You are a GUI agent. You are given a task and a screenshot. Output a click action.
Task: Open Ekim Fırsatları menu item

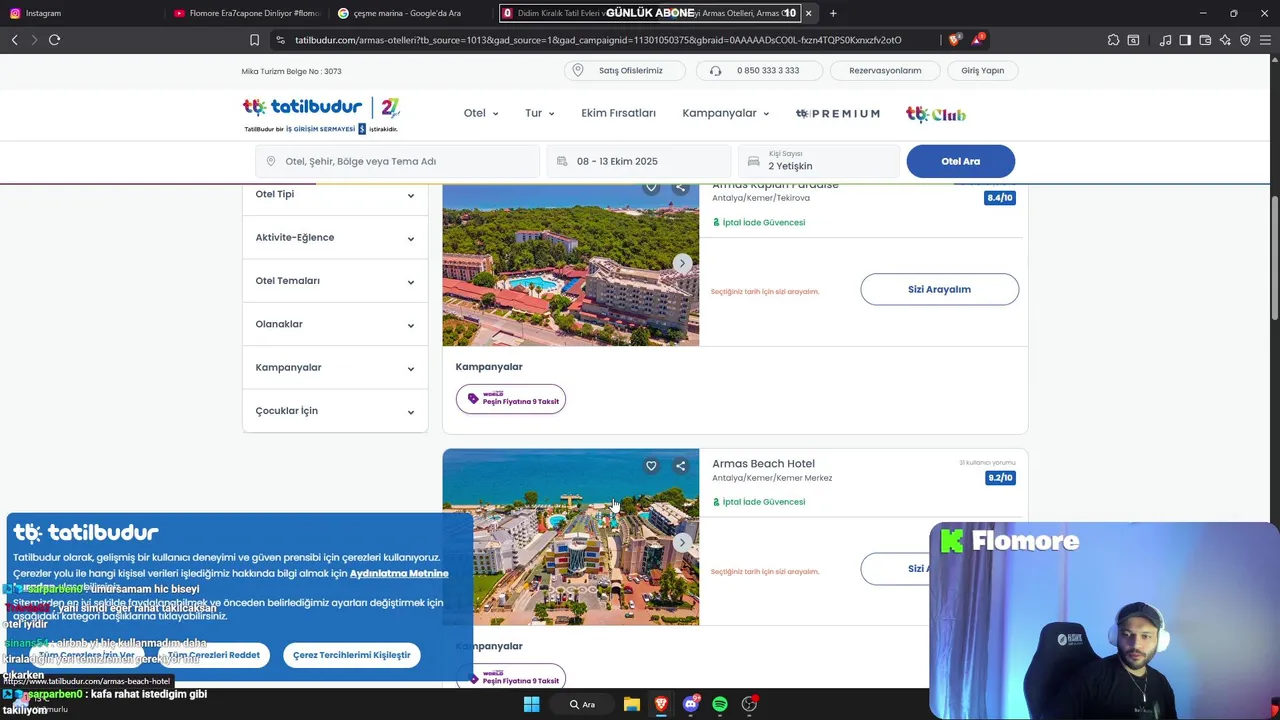click(x=618, y=113)
